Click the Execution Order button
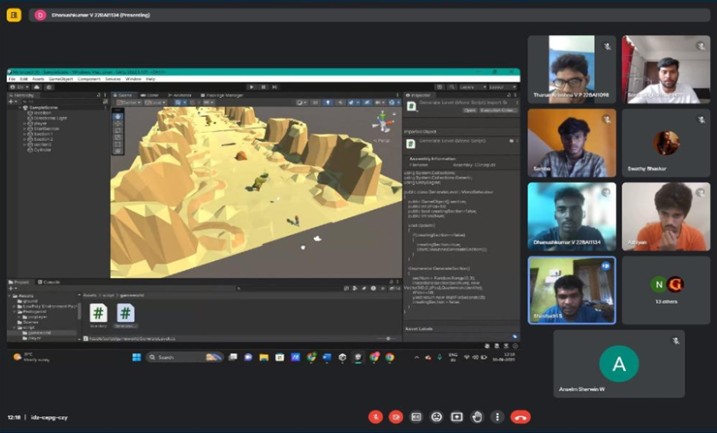This screenshot has height=433, width=717. [x=498, y=110]
